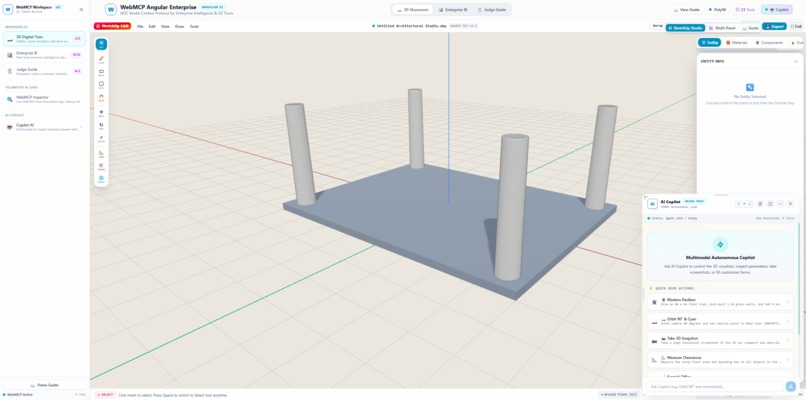Open Ground Plane dropdown in status bar
The image size is (806, 400).
(620, 394)
